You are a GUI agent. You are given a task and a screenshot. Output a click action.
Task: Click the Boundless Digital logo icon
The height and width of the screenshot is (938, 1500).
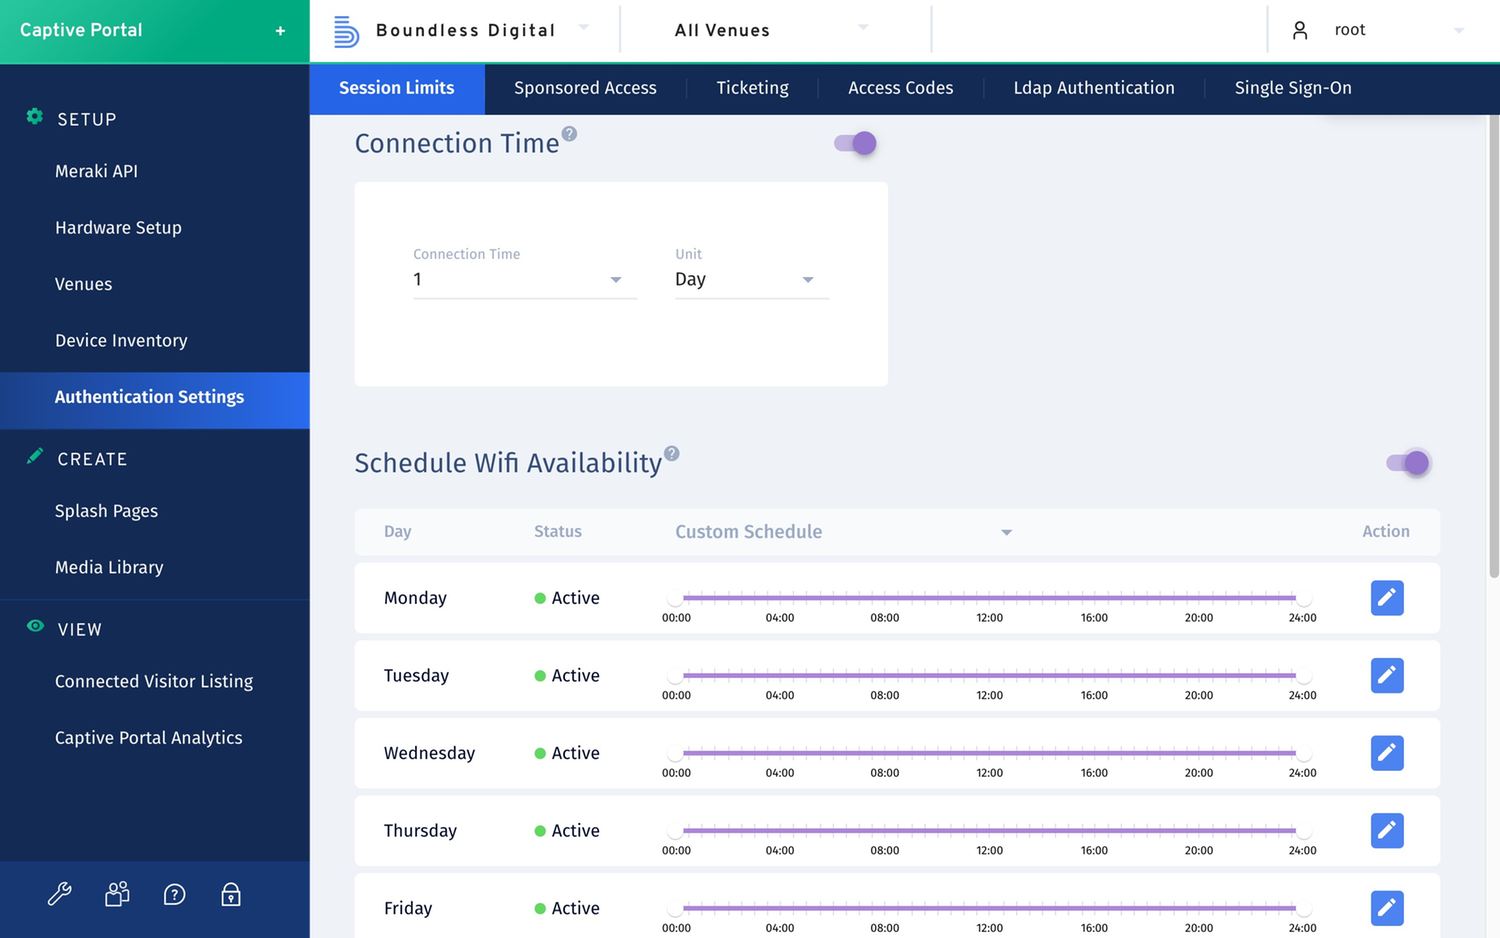345,30
